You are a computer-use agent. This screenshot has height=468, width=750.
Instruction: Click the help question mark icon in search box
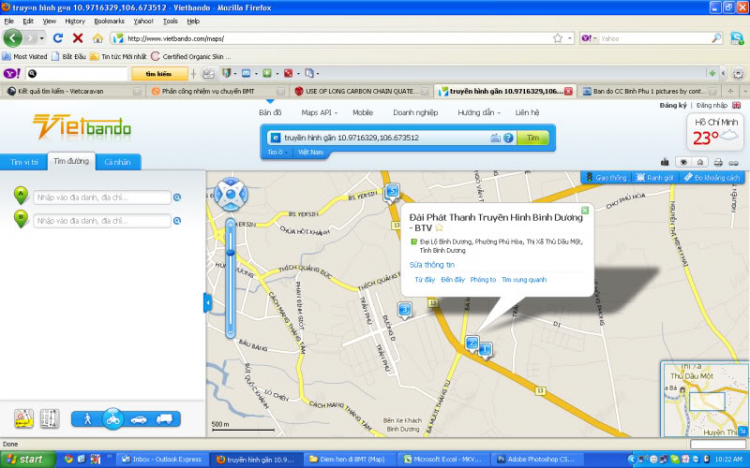(x=508, y=138)
